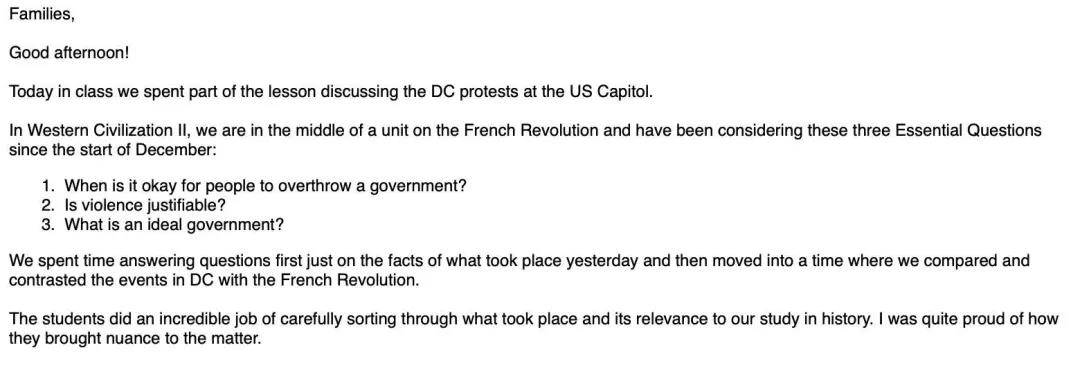Screen dimensions: 1080x377
Task: Click 'they brought nuance to the matter.' line
Action: [135, 338]
